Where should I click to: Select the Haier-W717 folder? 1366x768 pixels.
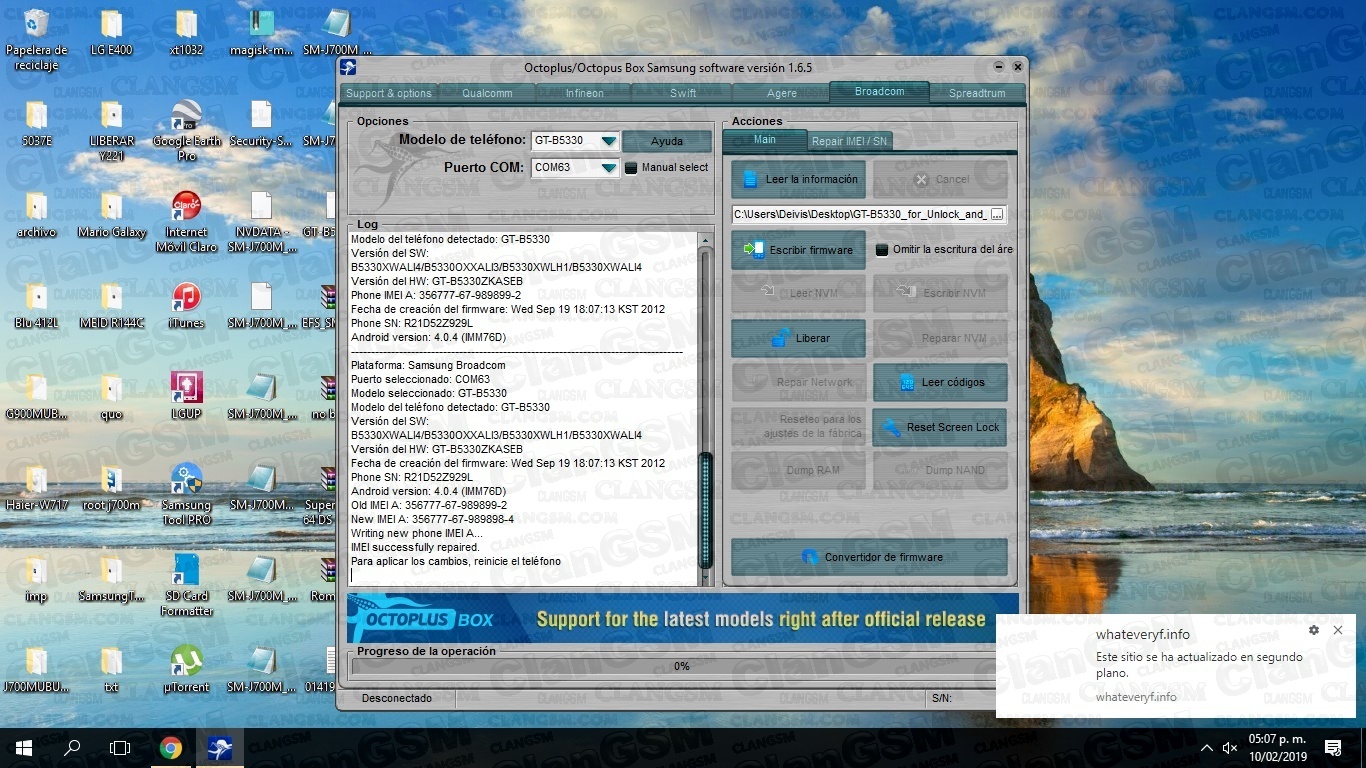(x=36, y=487)
